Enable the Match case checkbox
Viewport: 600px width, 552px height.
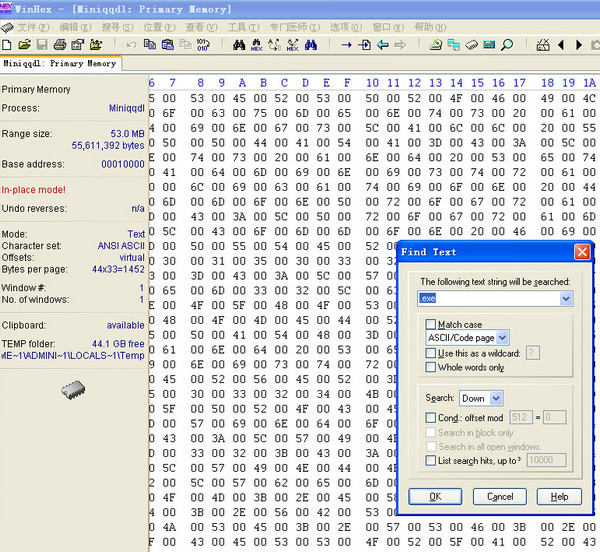pyautogui.click(x=430, y=325)
